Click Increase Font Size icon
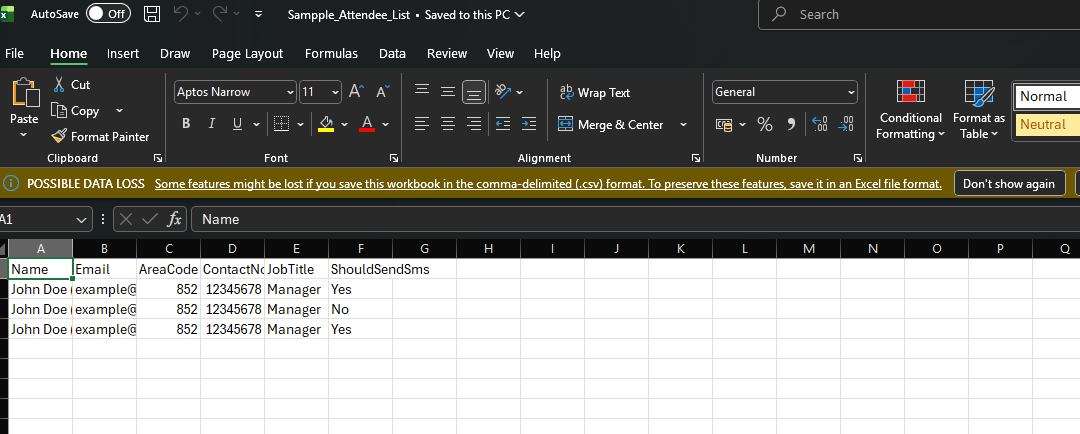This screenshot has width=1080, height=434. [355, 92]
